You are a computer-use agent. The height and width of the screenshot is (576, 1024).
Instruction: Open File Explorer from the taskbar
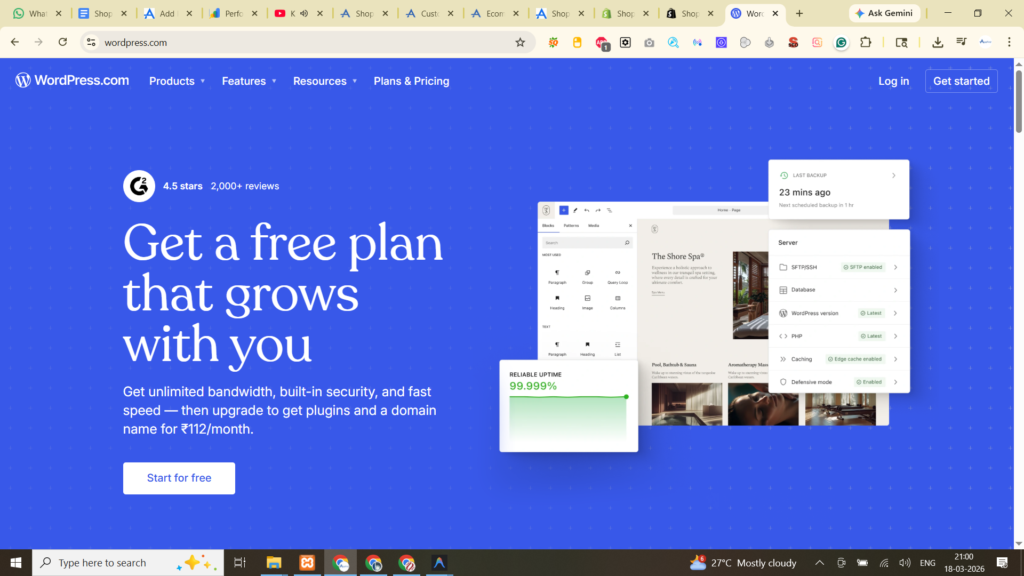tap(274, 563)
